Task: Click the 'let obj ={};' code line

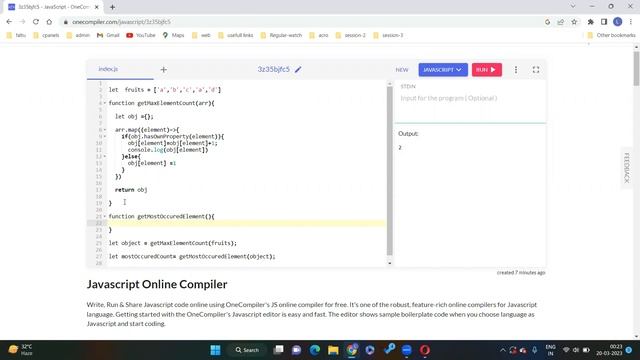Action: click(134, 116)
